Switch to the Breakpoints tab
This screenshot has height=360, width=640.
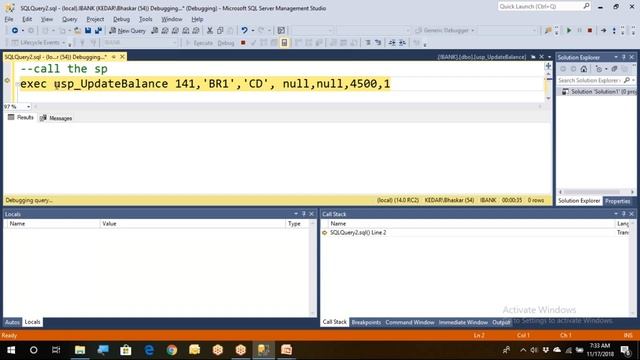tap(366, 322)
